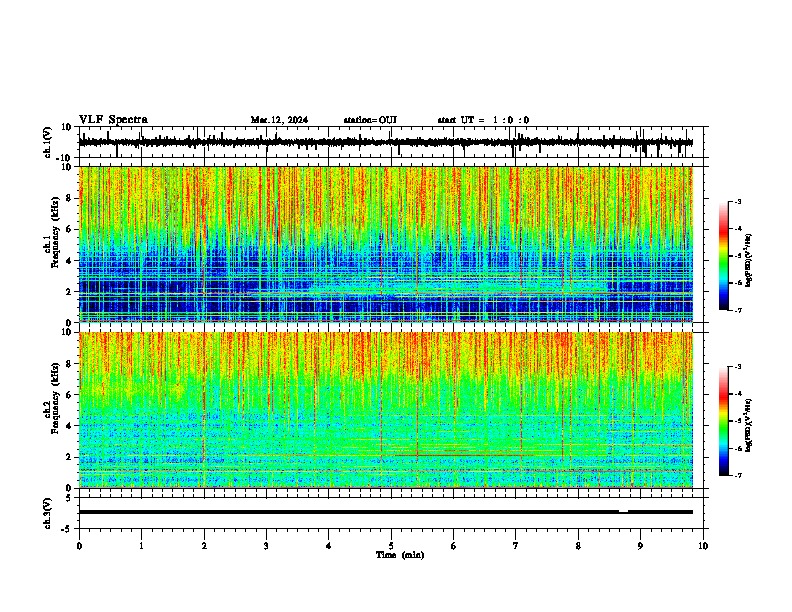Click the 'station=OUJ' label
This screenshot has width=792, height=612.
(x=370, y=120)
